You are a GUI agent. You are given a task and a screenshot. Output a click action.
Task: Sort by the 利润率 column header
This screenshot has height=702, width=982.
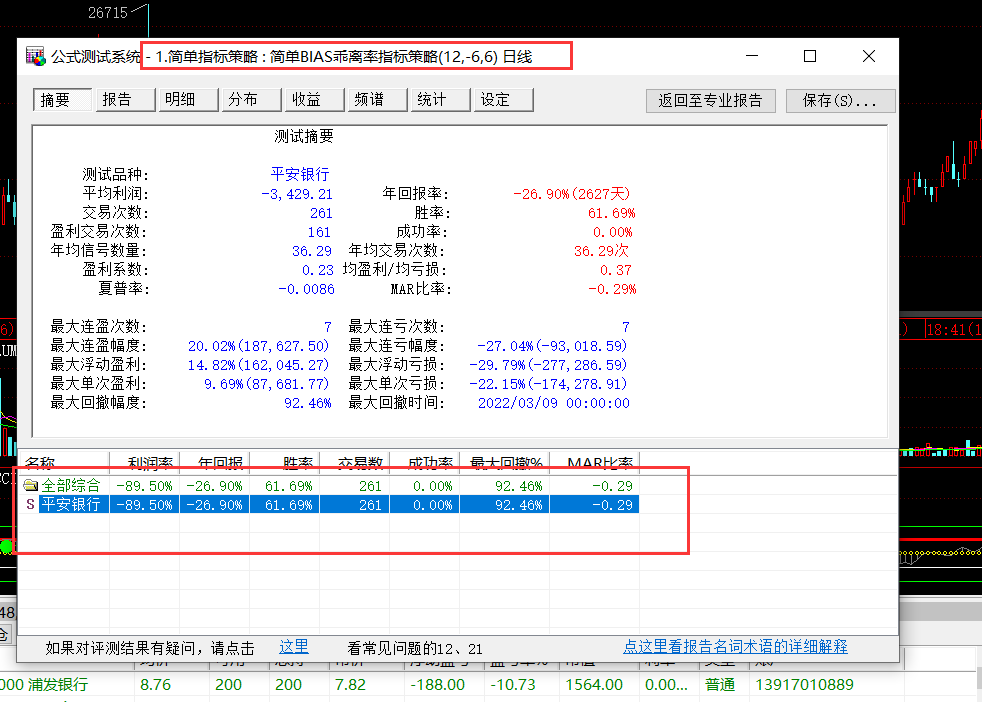[145, 463]
